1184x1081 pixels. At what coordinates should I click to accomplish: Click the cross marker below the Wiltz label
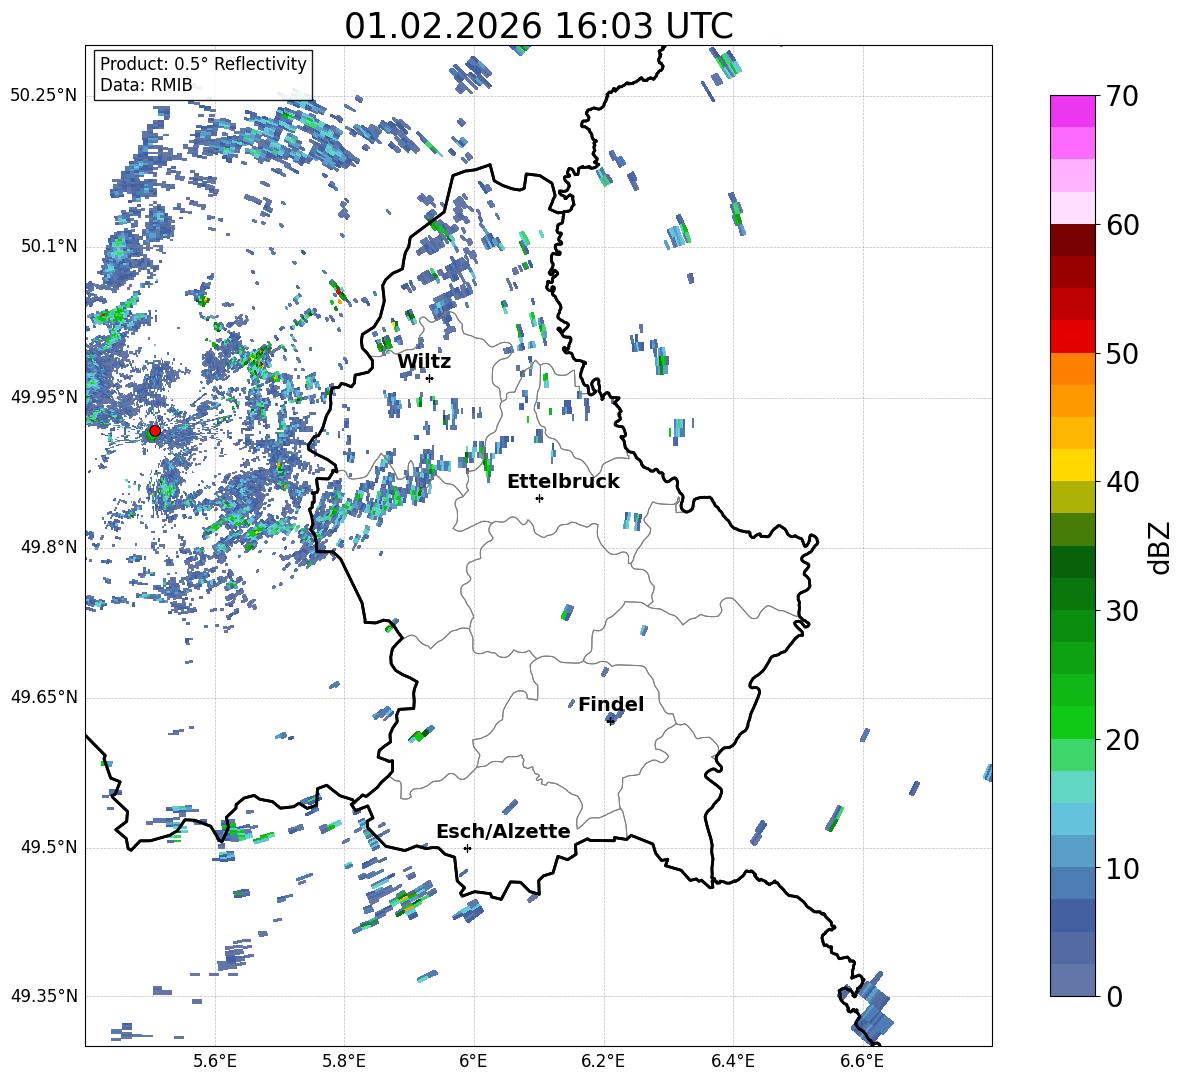tap(429, 378)
